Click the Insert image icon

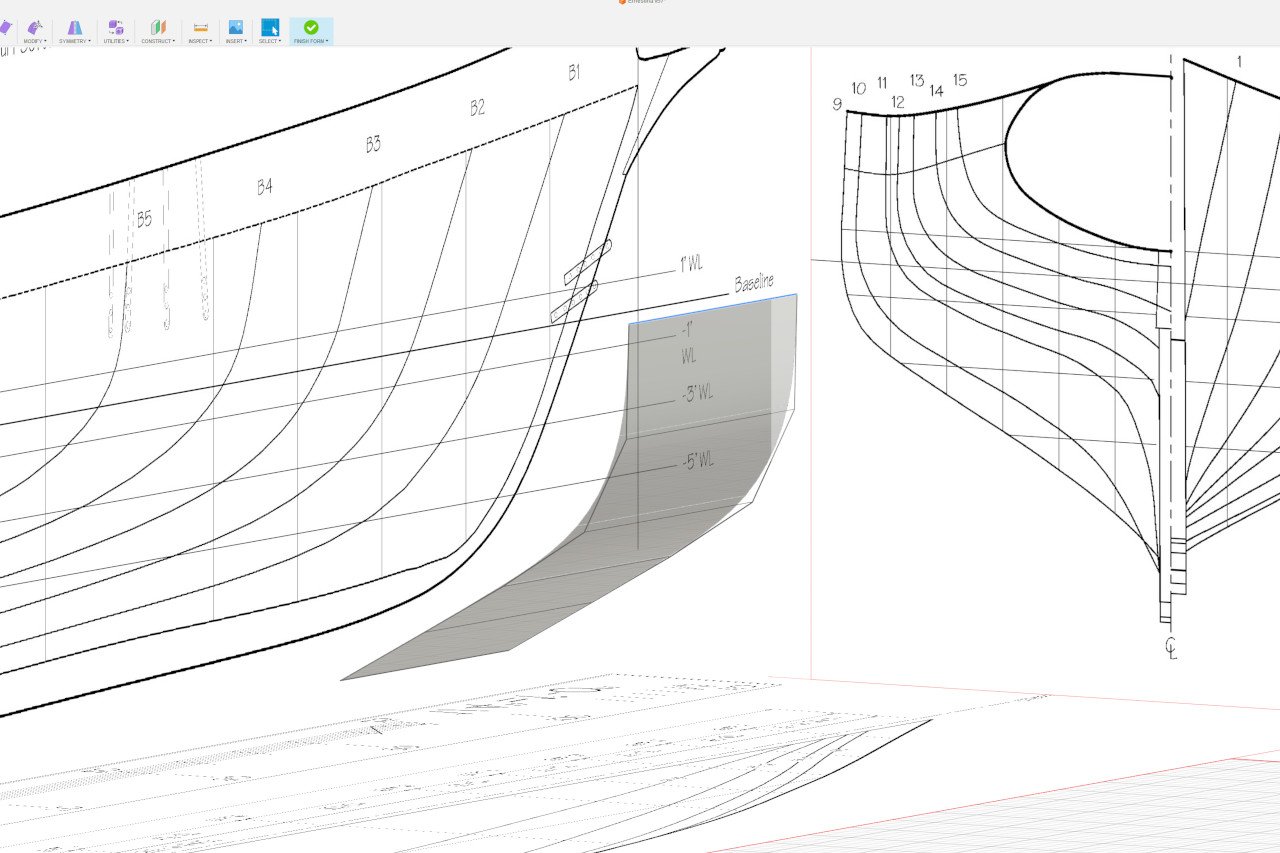(x=236, y=27)
